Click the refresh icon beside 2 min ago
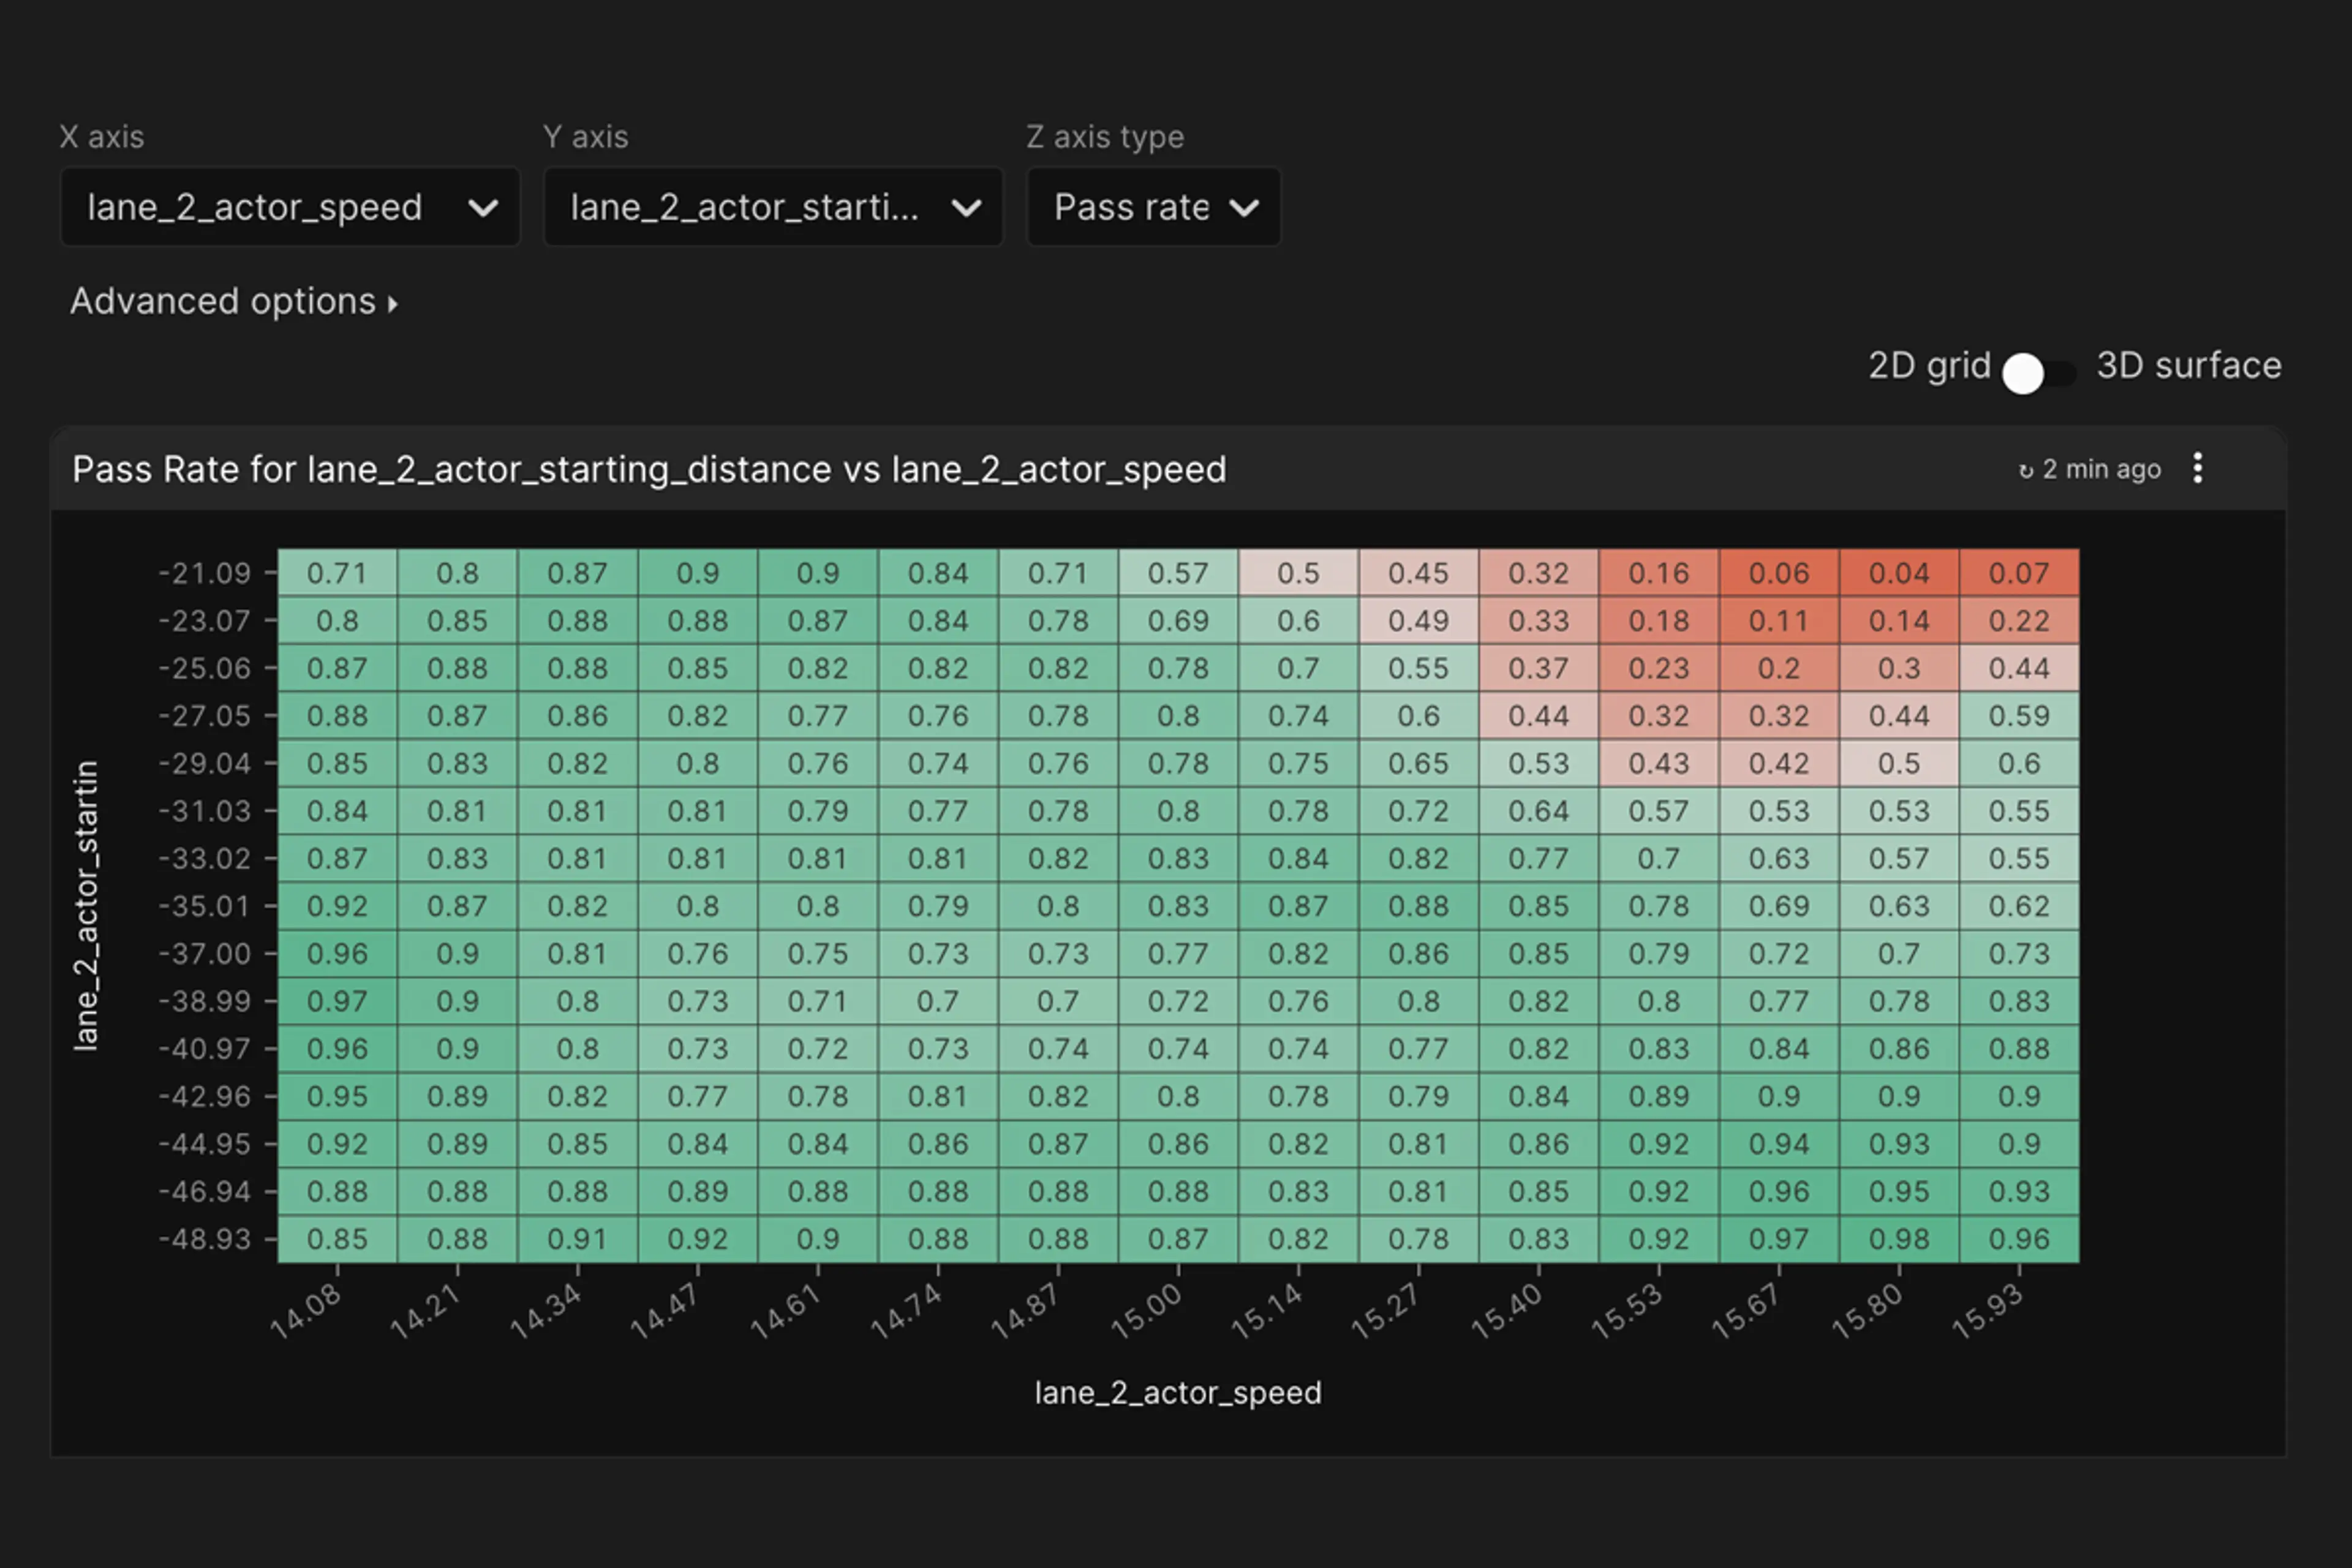 (2025, 471)
